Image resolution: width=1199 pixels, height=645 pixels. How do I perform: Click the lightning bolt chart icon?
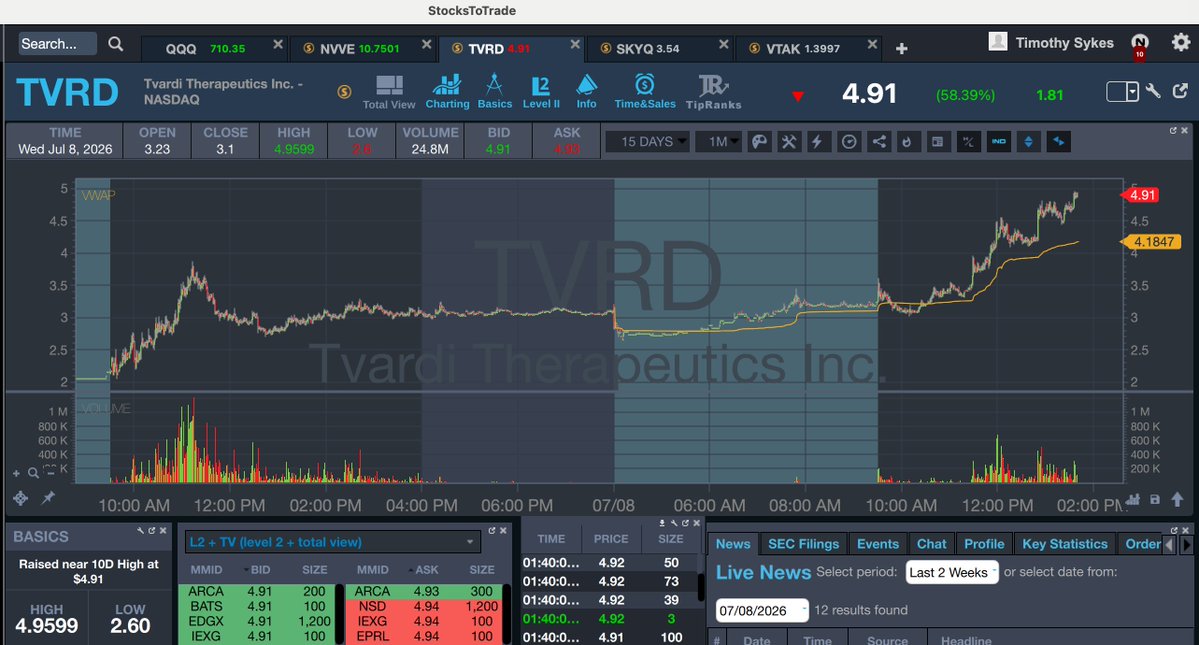coord(817,141)
